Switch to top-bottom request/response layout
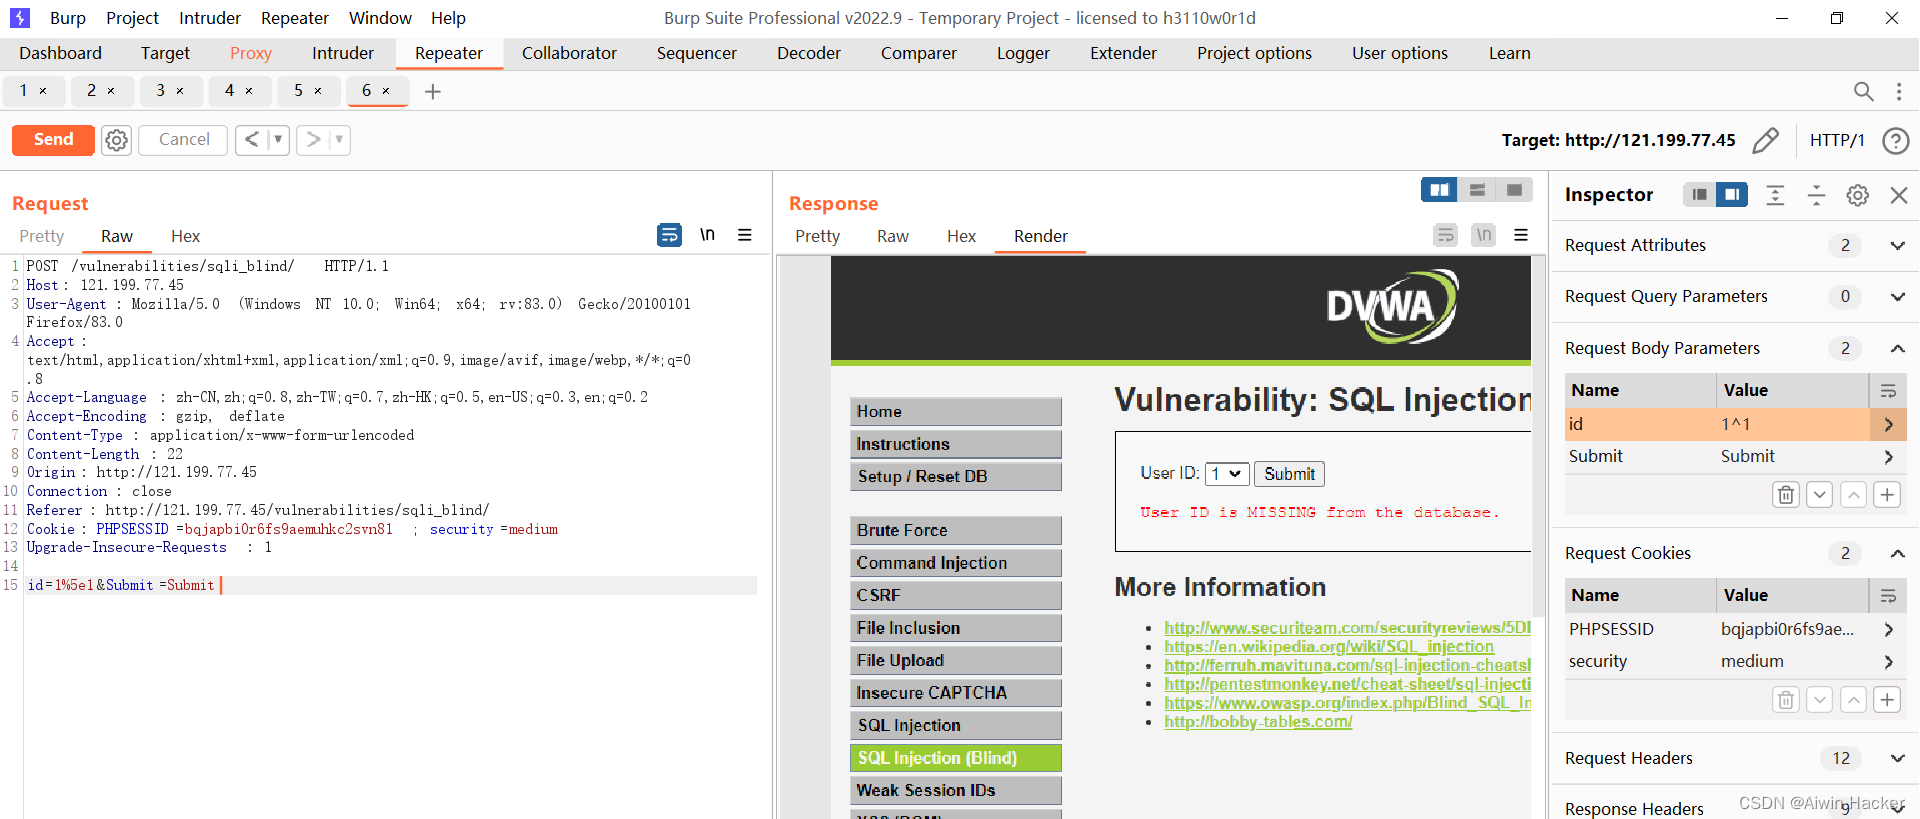The image size is (1920, 819). [x=1477, y=190]
